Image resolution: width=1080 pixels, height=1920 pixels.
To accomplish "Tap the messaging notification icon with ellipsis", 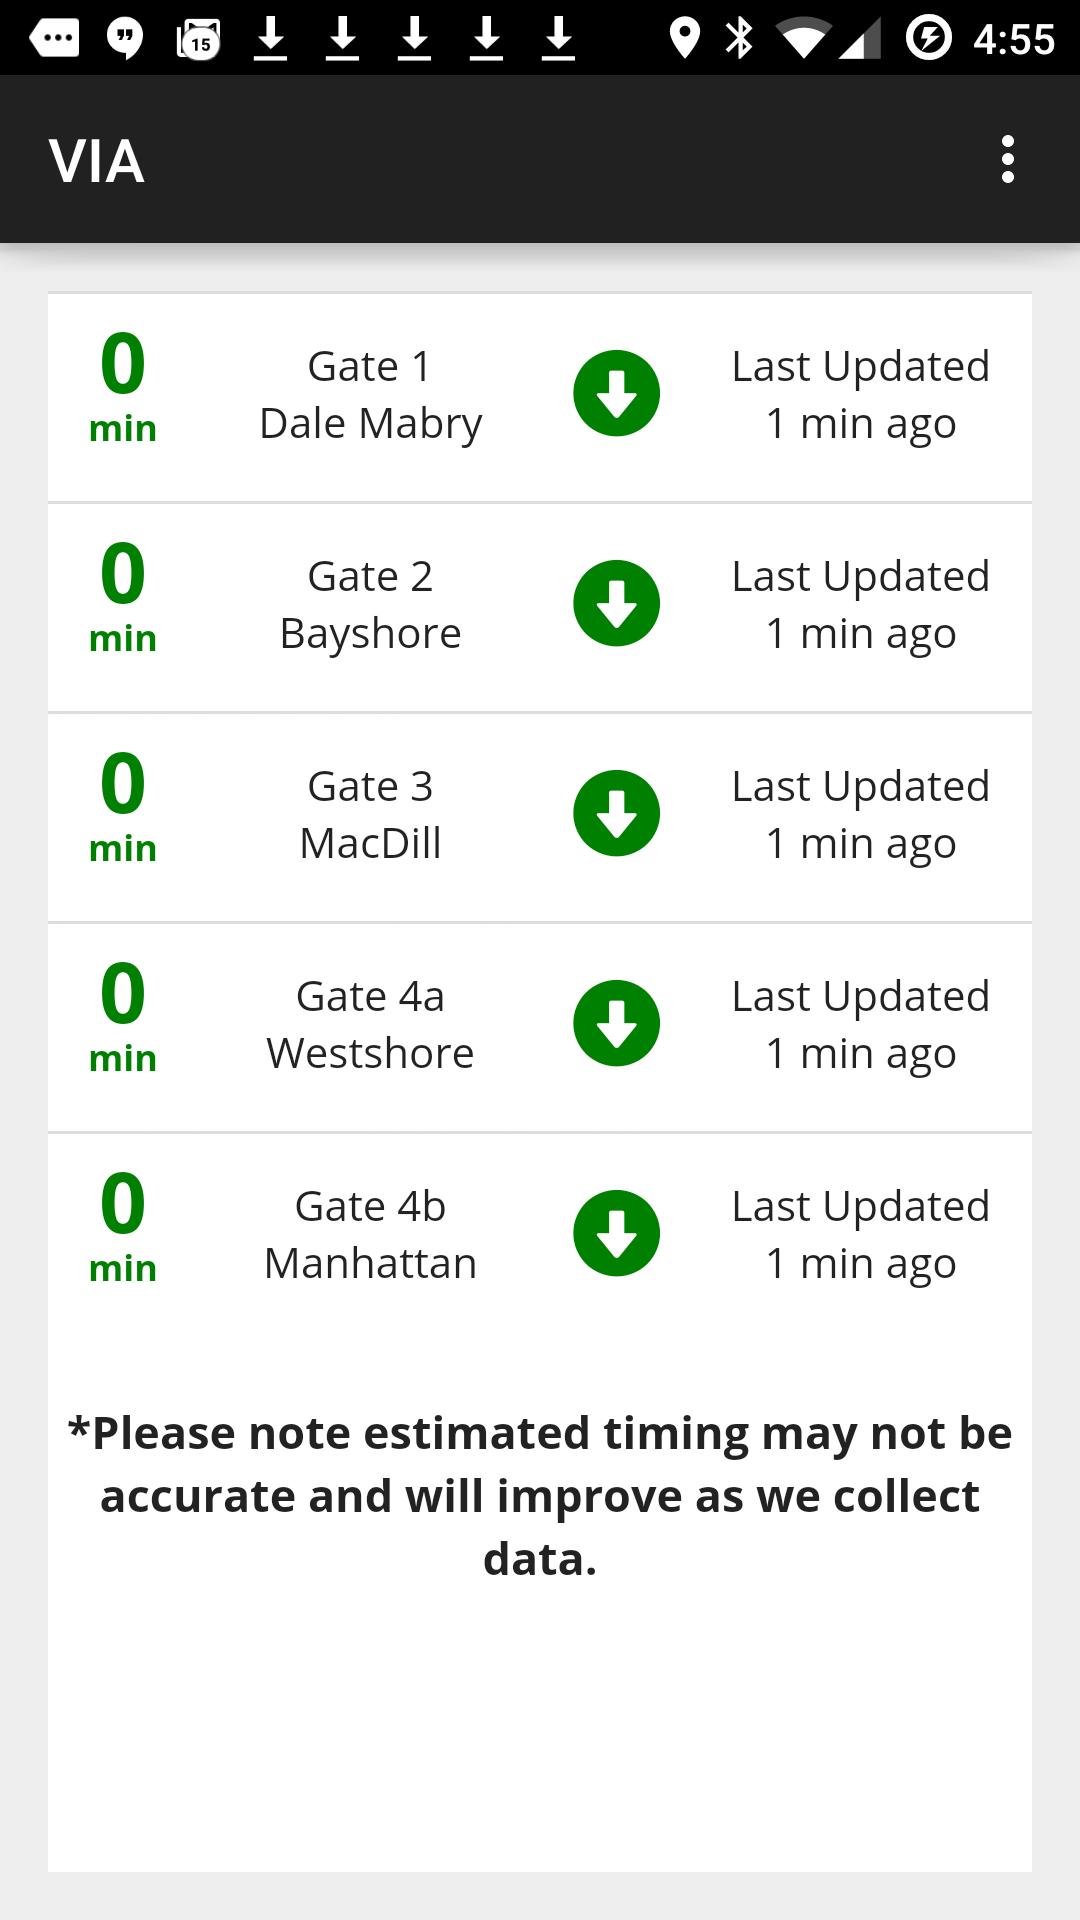I will [x=54, y=38].
